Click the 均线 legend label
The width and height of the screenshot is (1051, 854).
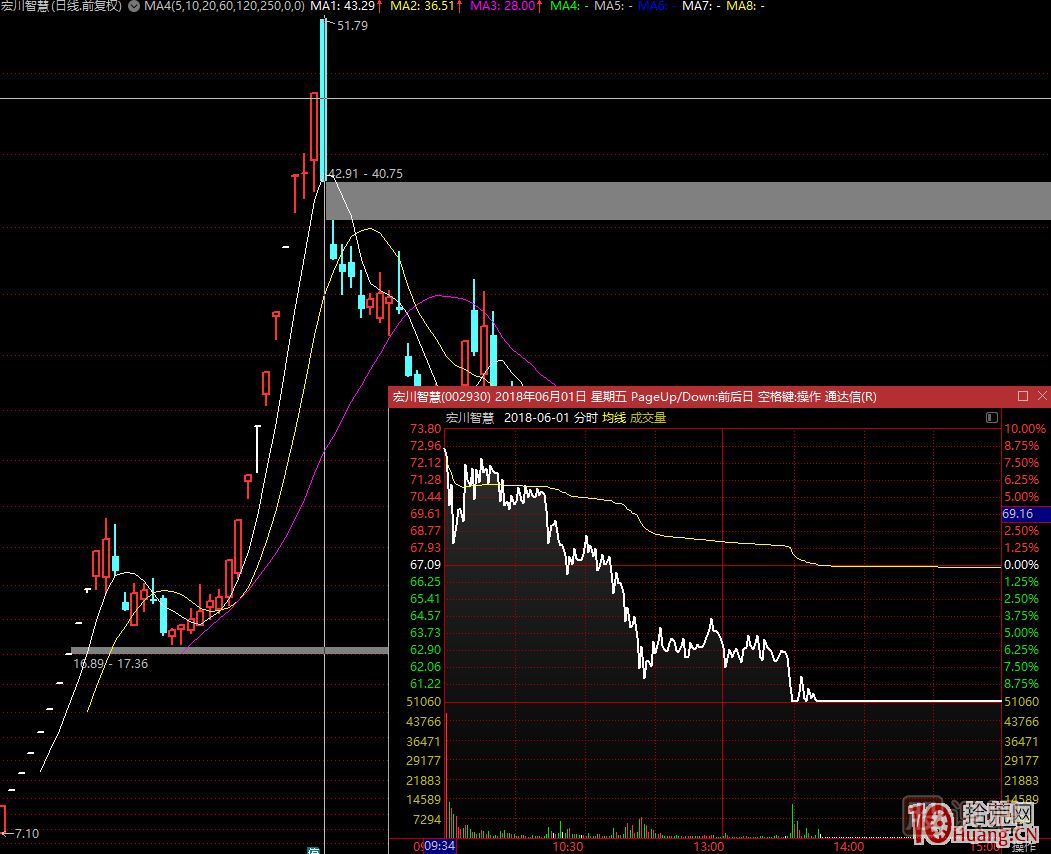click(x=613, y=418)
